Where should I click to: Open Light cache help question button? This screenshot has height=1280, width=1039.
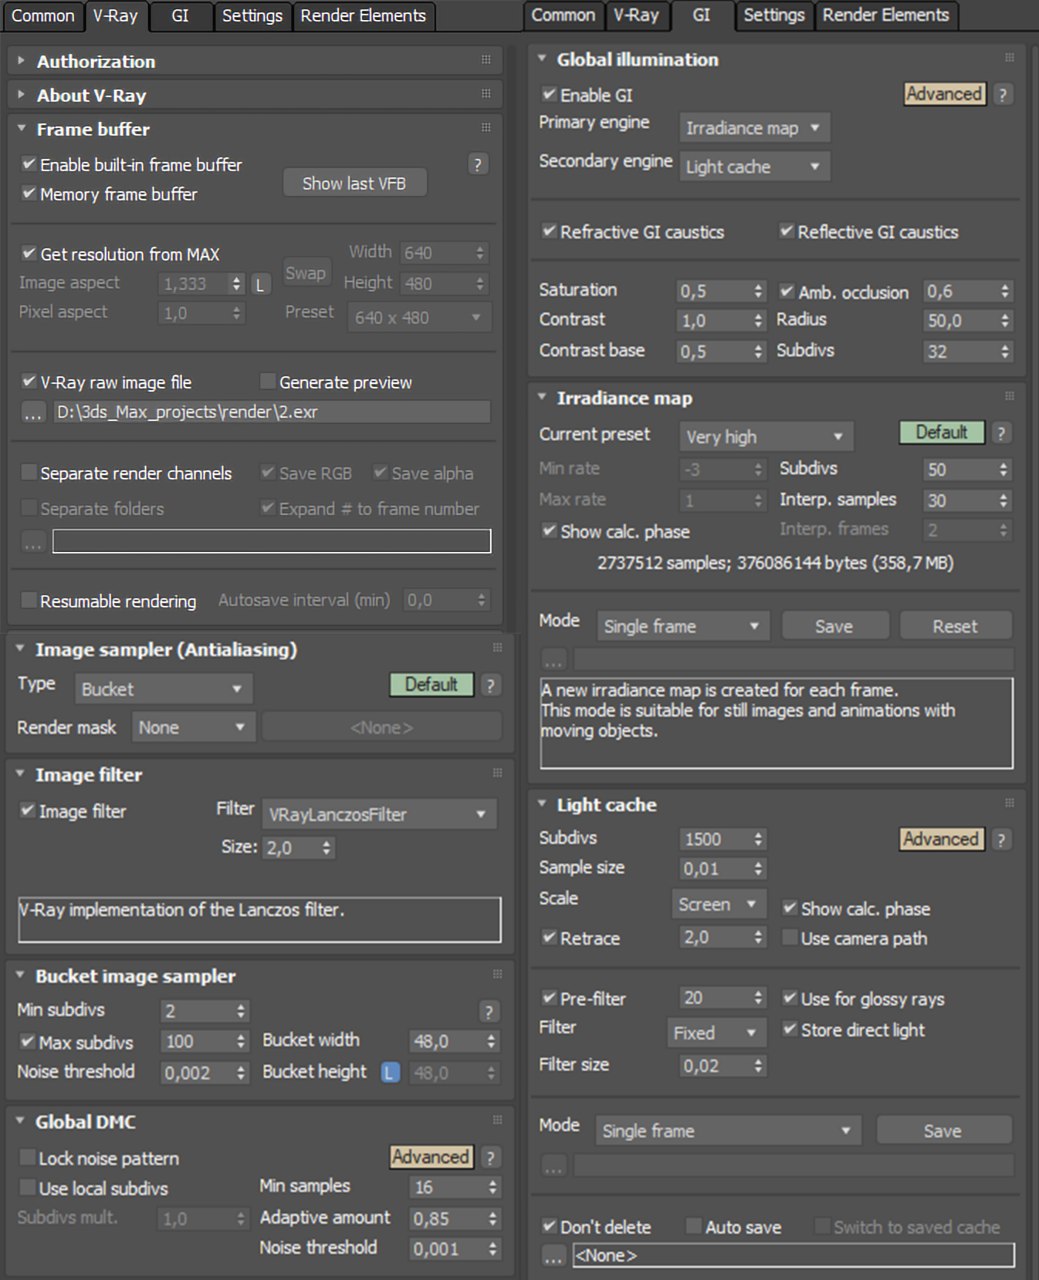click(x=1001, y=839)
